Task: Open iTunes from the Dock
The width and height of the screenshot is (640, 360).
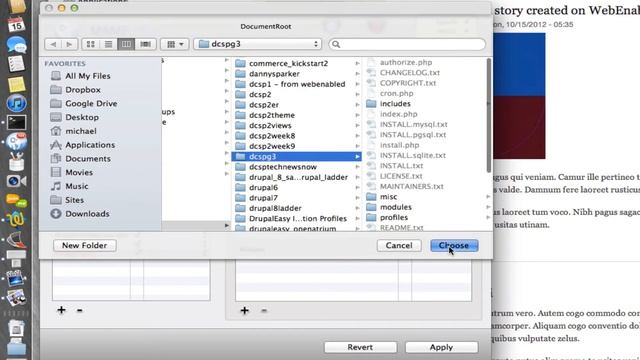Action: [16, 103]
